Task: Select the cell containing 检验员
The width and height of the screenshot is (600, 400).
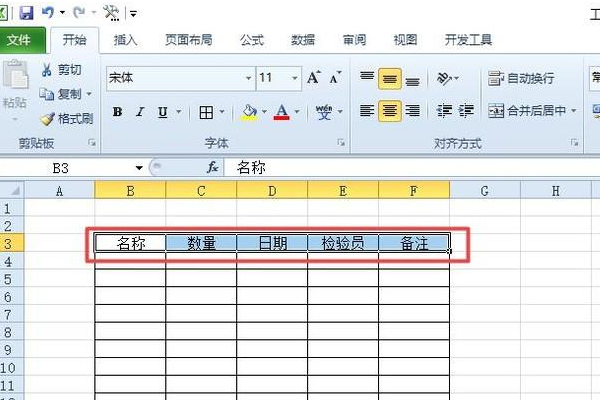Action: point(343,243)
